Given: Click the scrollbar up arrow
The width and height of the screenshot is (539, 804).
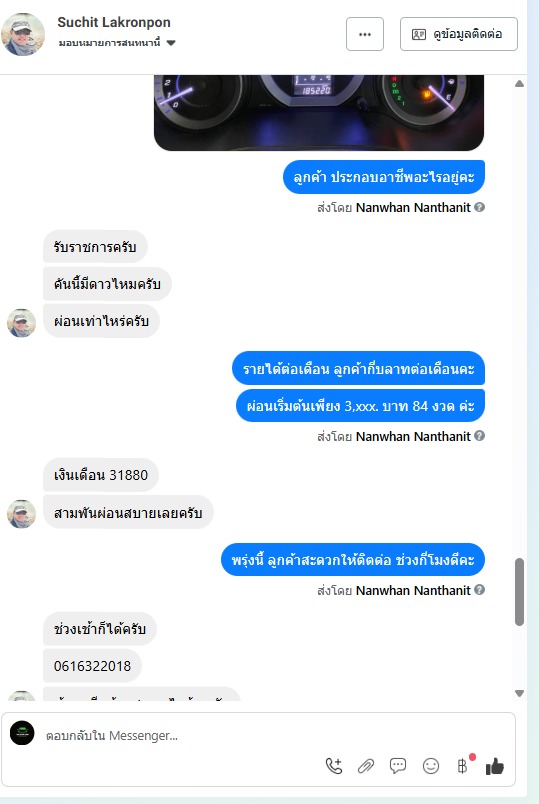Looking at the screenshot, I should point(519,84).
